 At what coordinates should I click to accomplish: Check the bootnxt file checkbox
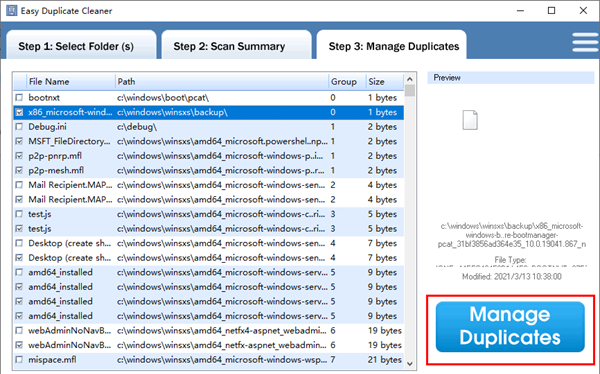point(19,98)
